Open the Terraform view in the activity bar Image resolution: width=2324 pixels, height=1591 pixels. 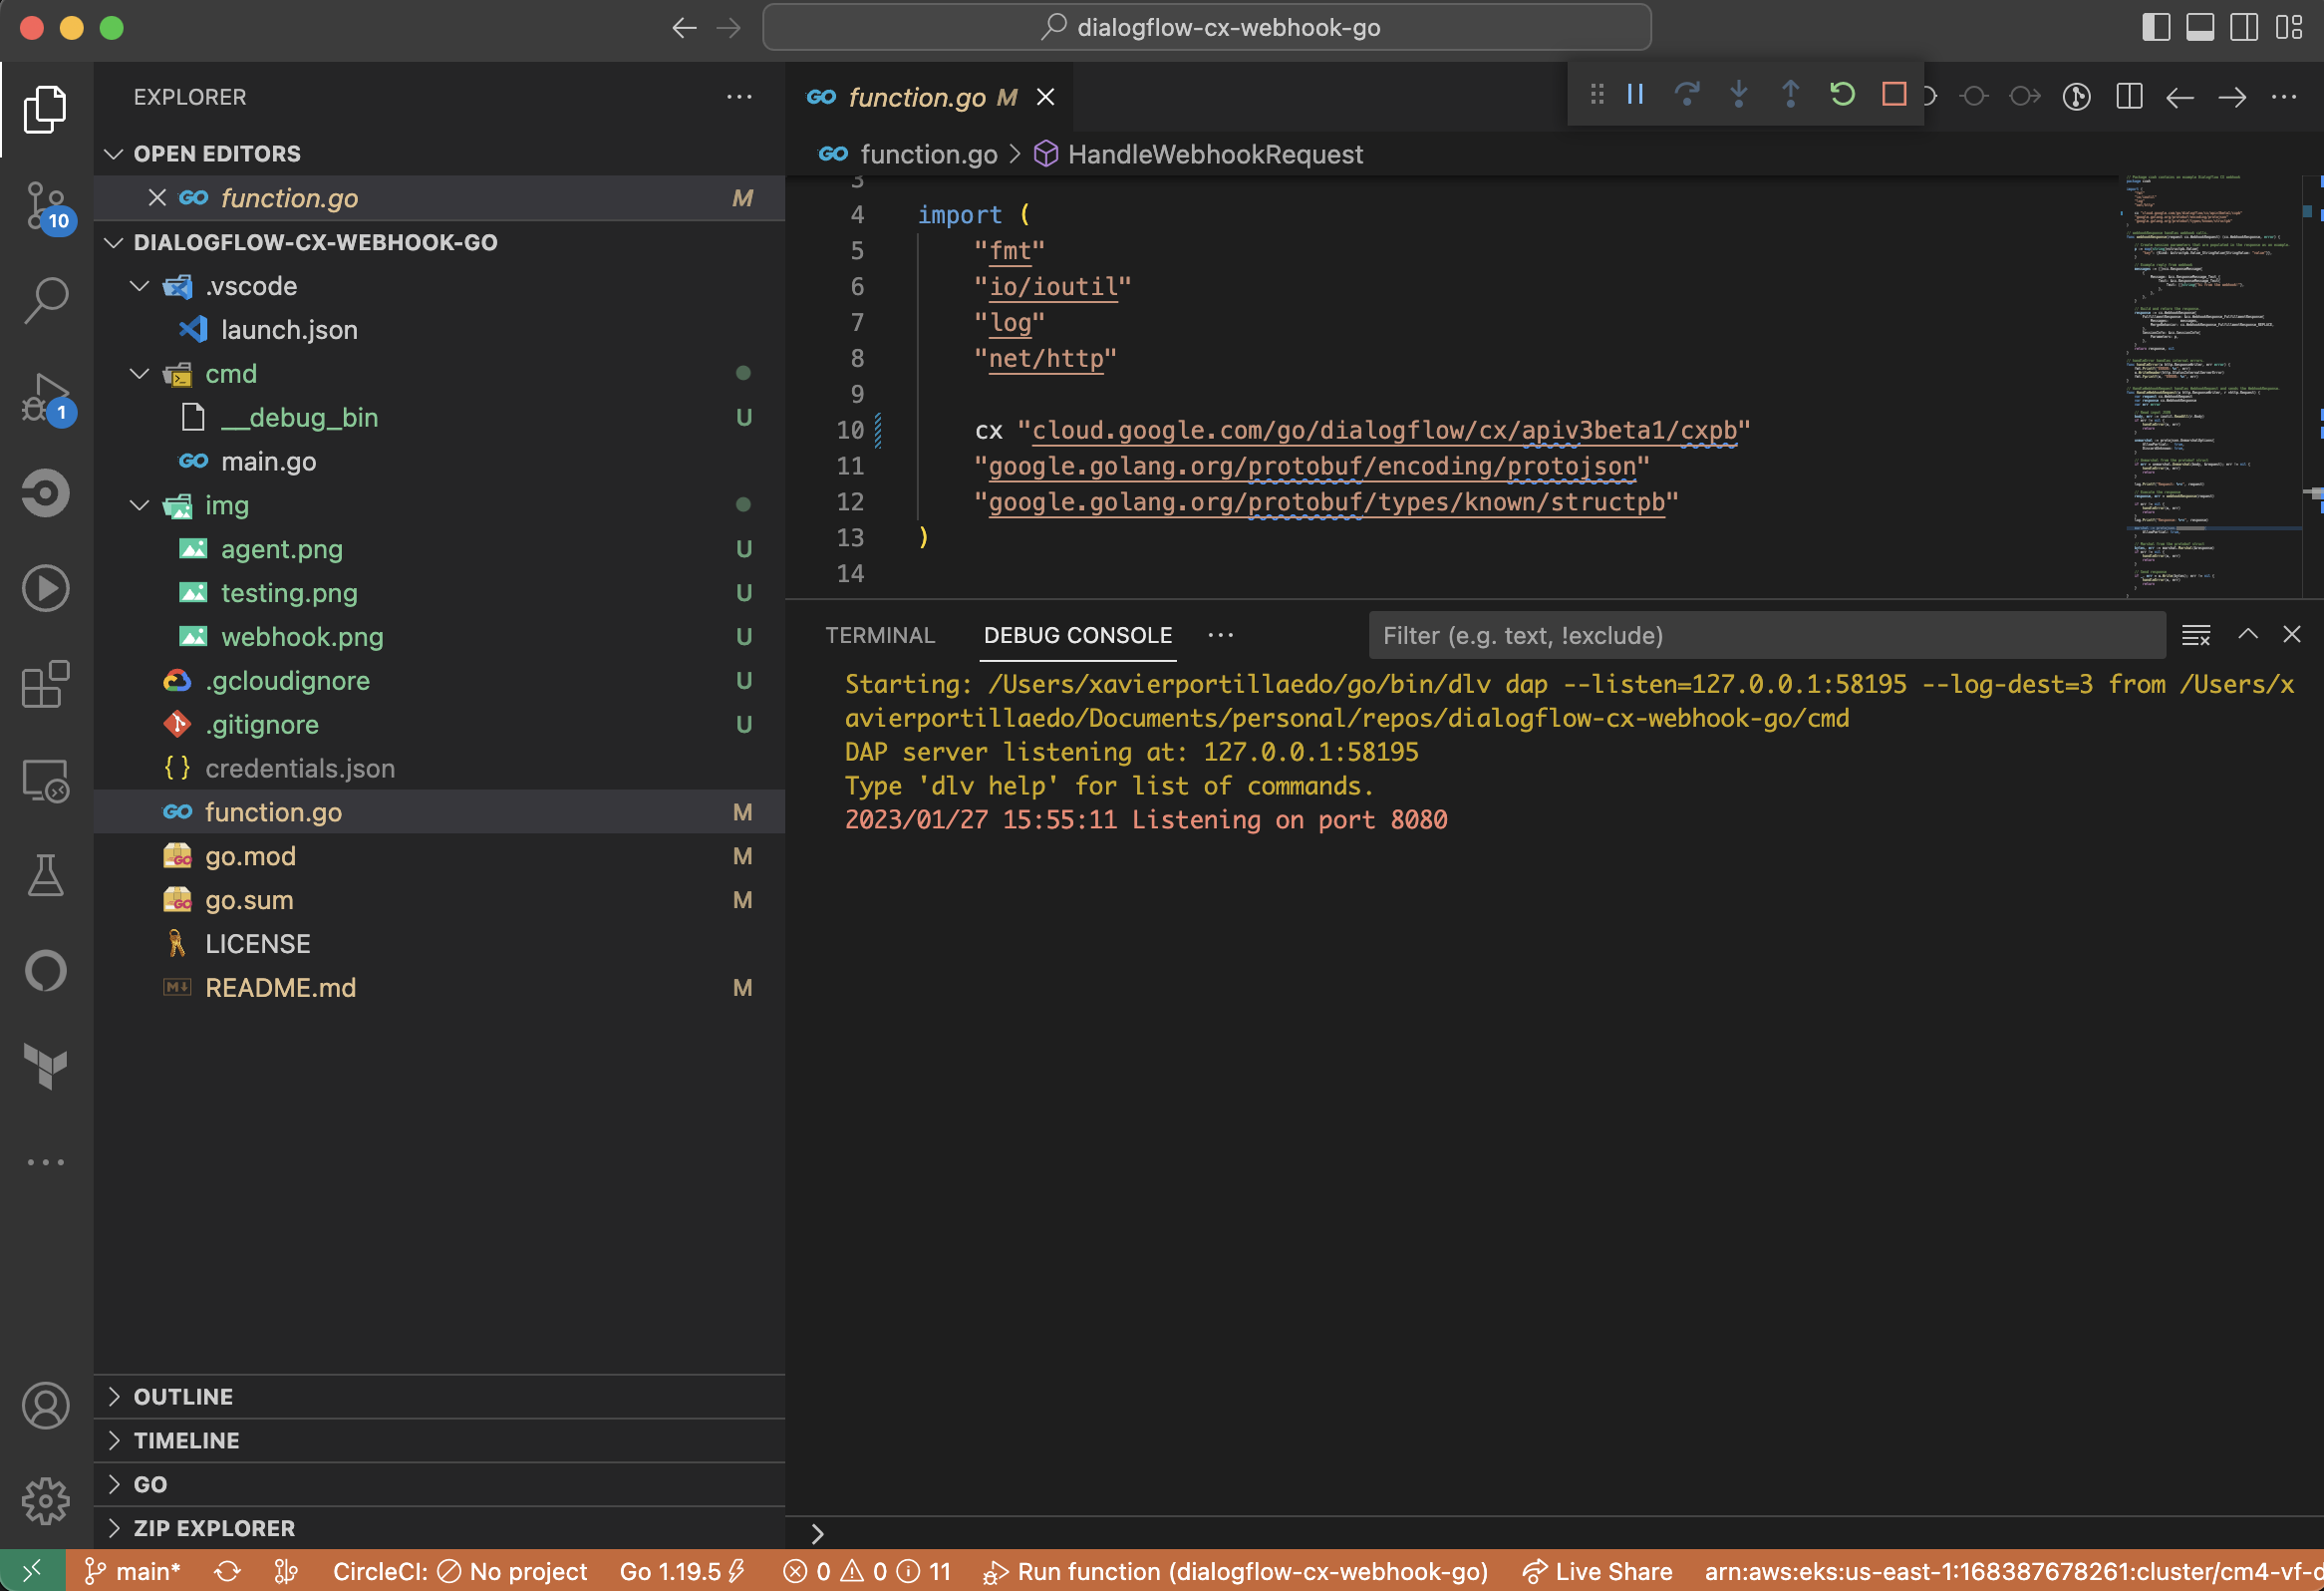click(45, 1066)
